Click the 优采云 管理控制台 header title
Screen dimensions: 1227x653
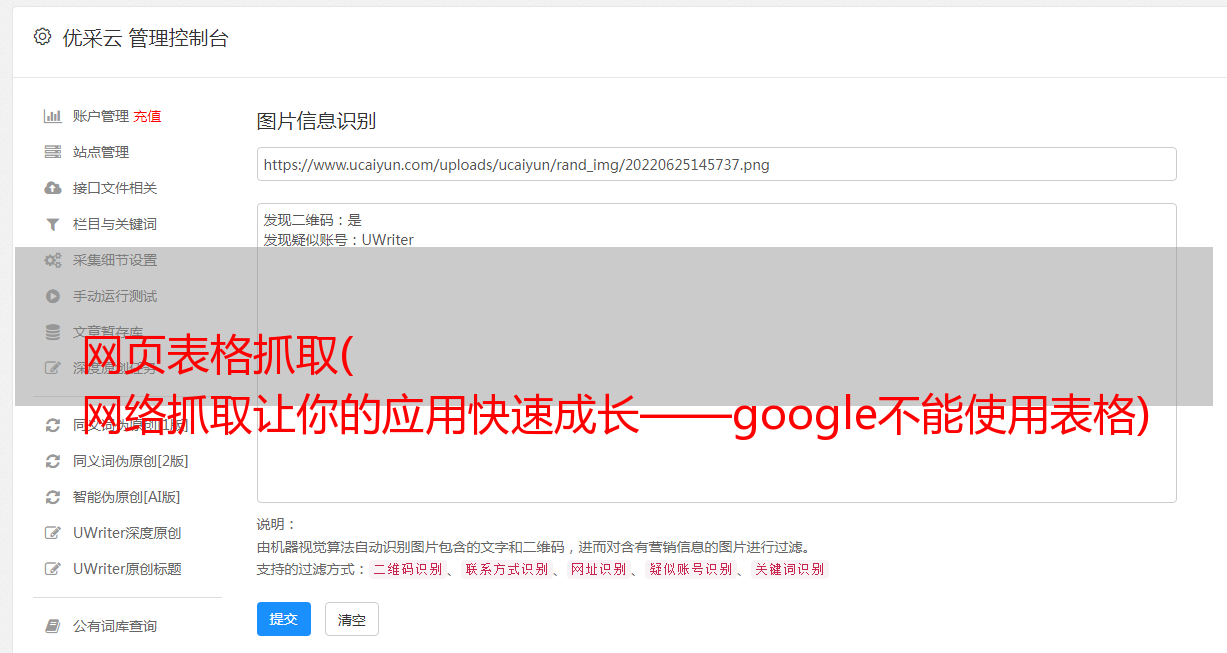(x=145, y=38)
